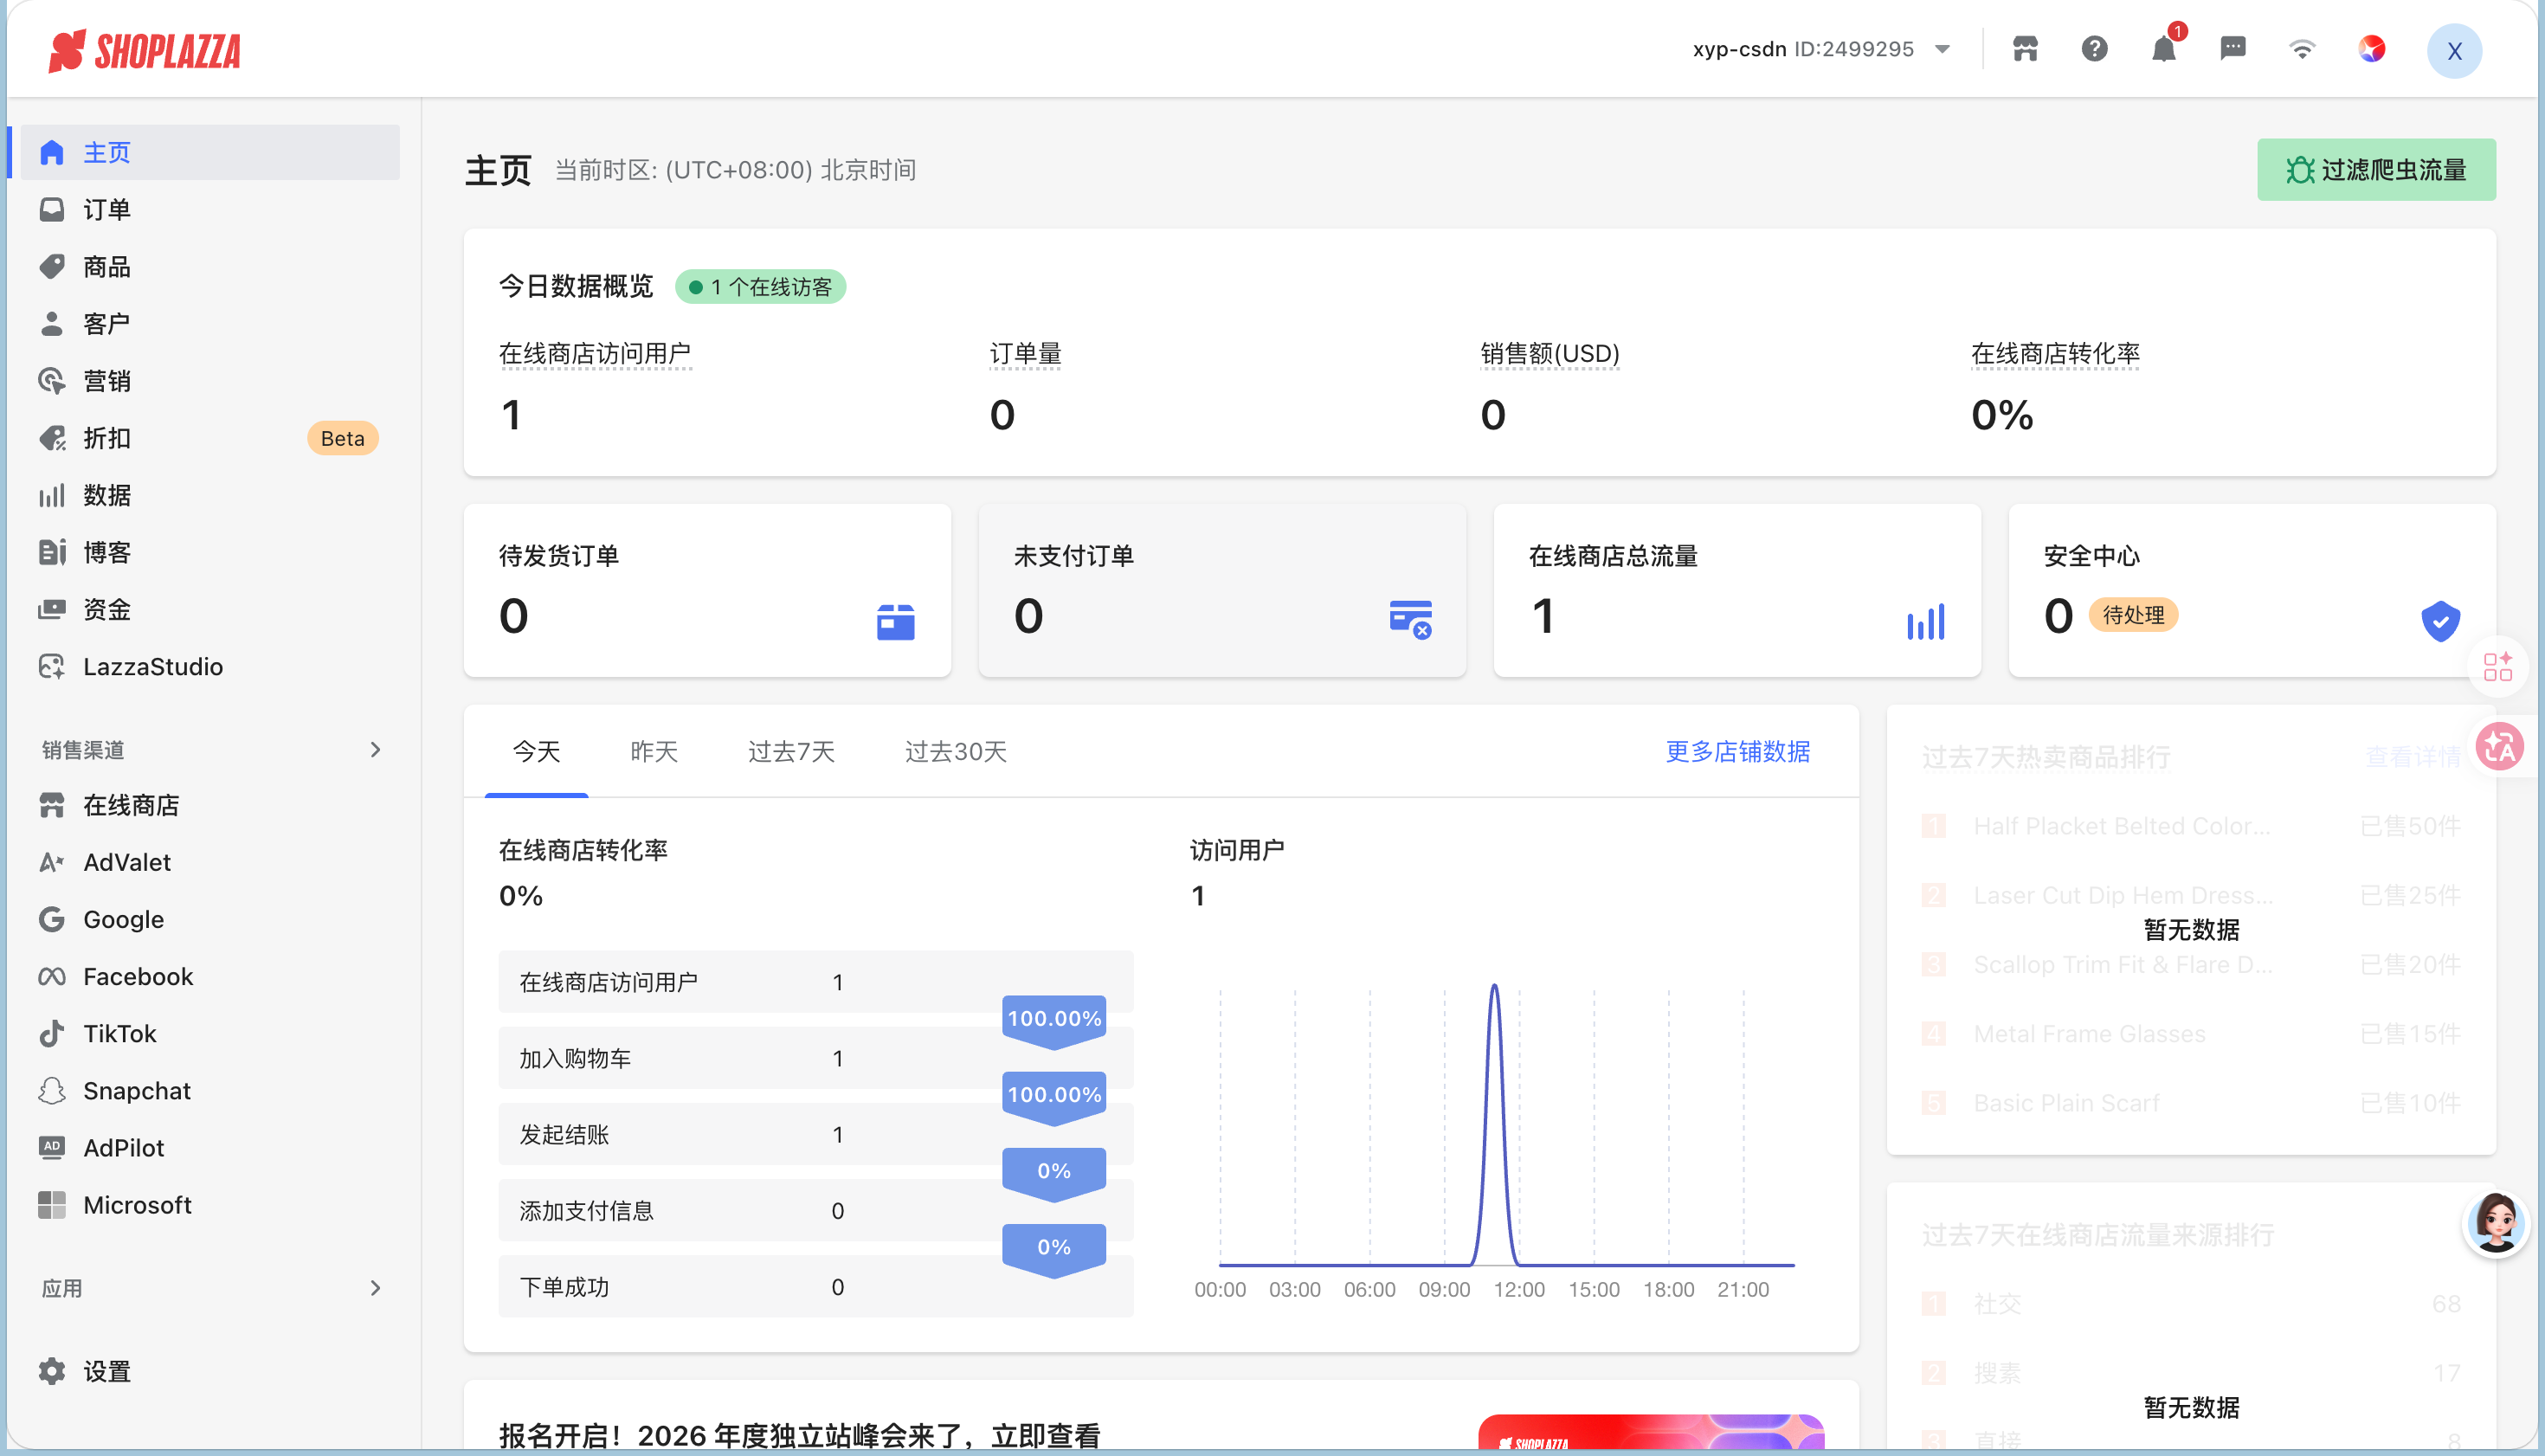Viewport: 2545px width, 1456px height.
Task: Click the 订单量 metric label
Action: 1025,353
